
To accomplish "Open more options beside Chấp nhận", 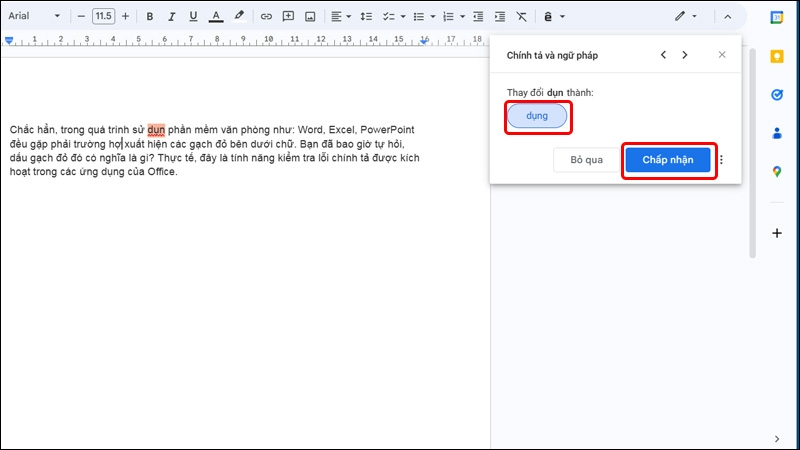I will pos(721,160).
